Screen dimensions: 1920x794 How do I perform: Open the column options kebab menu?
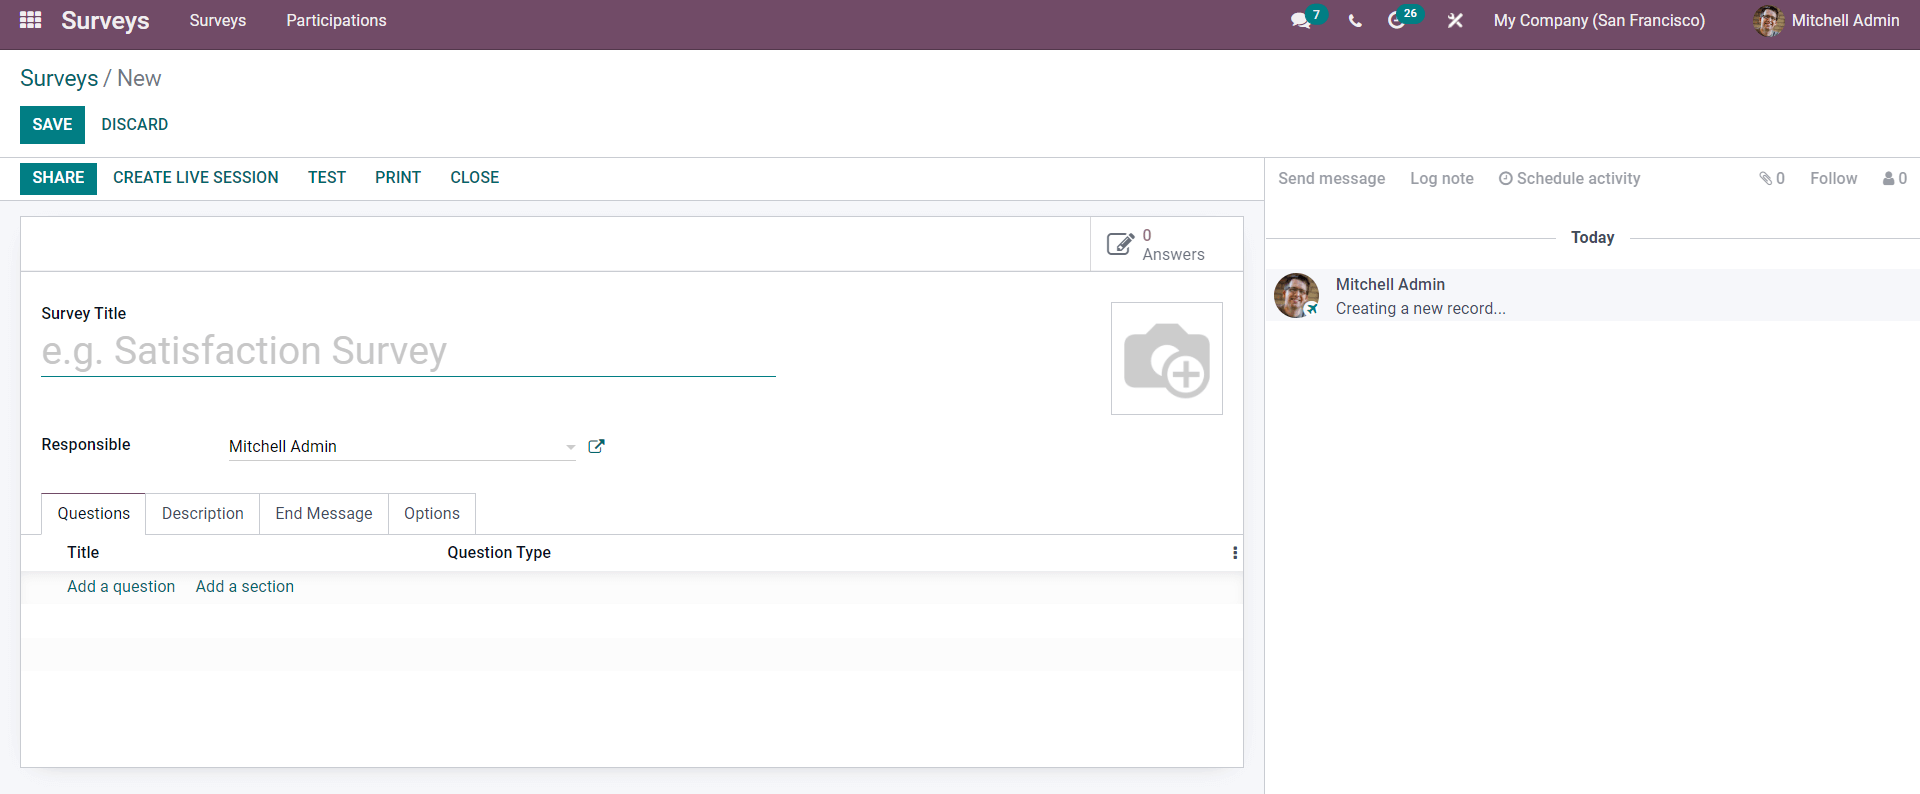pos(1235,553)
